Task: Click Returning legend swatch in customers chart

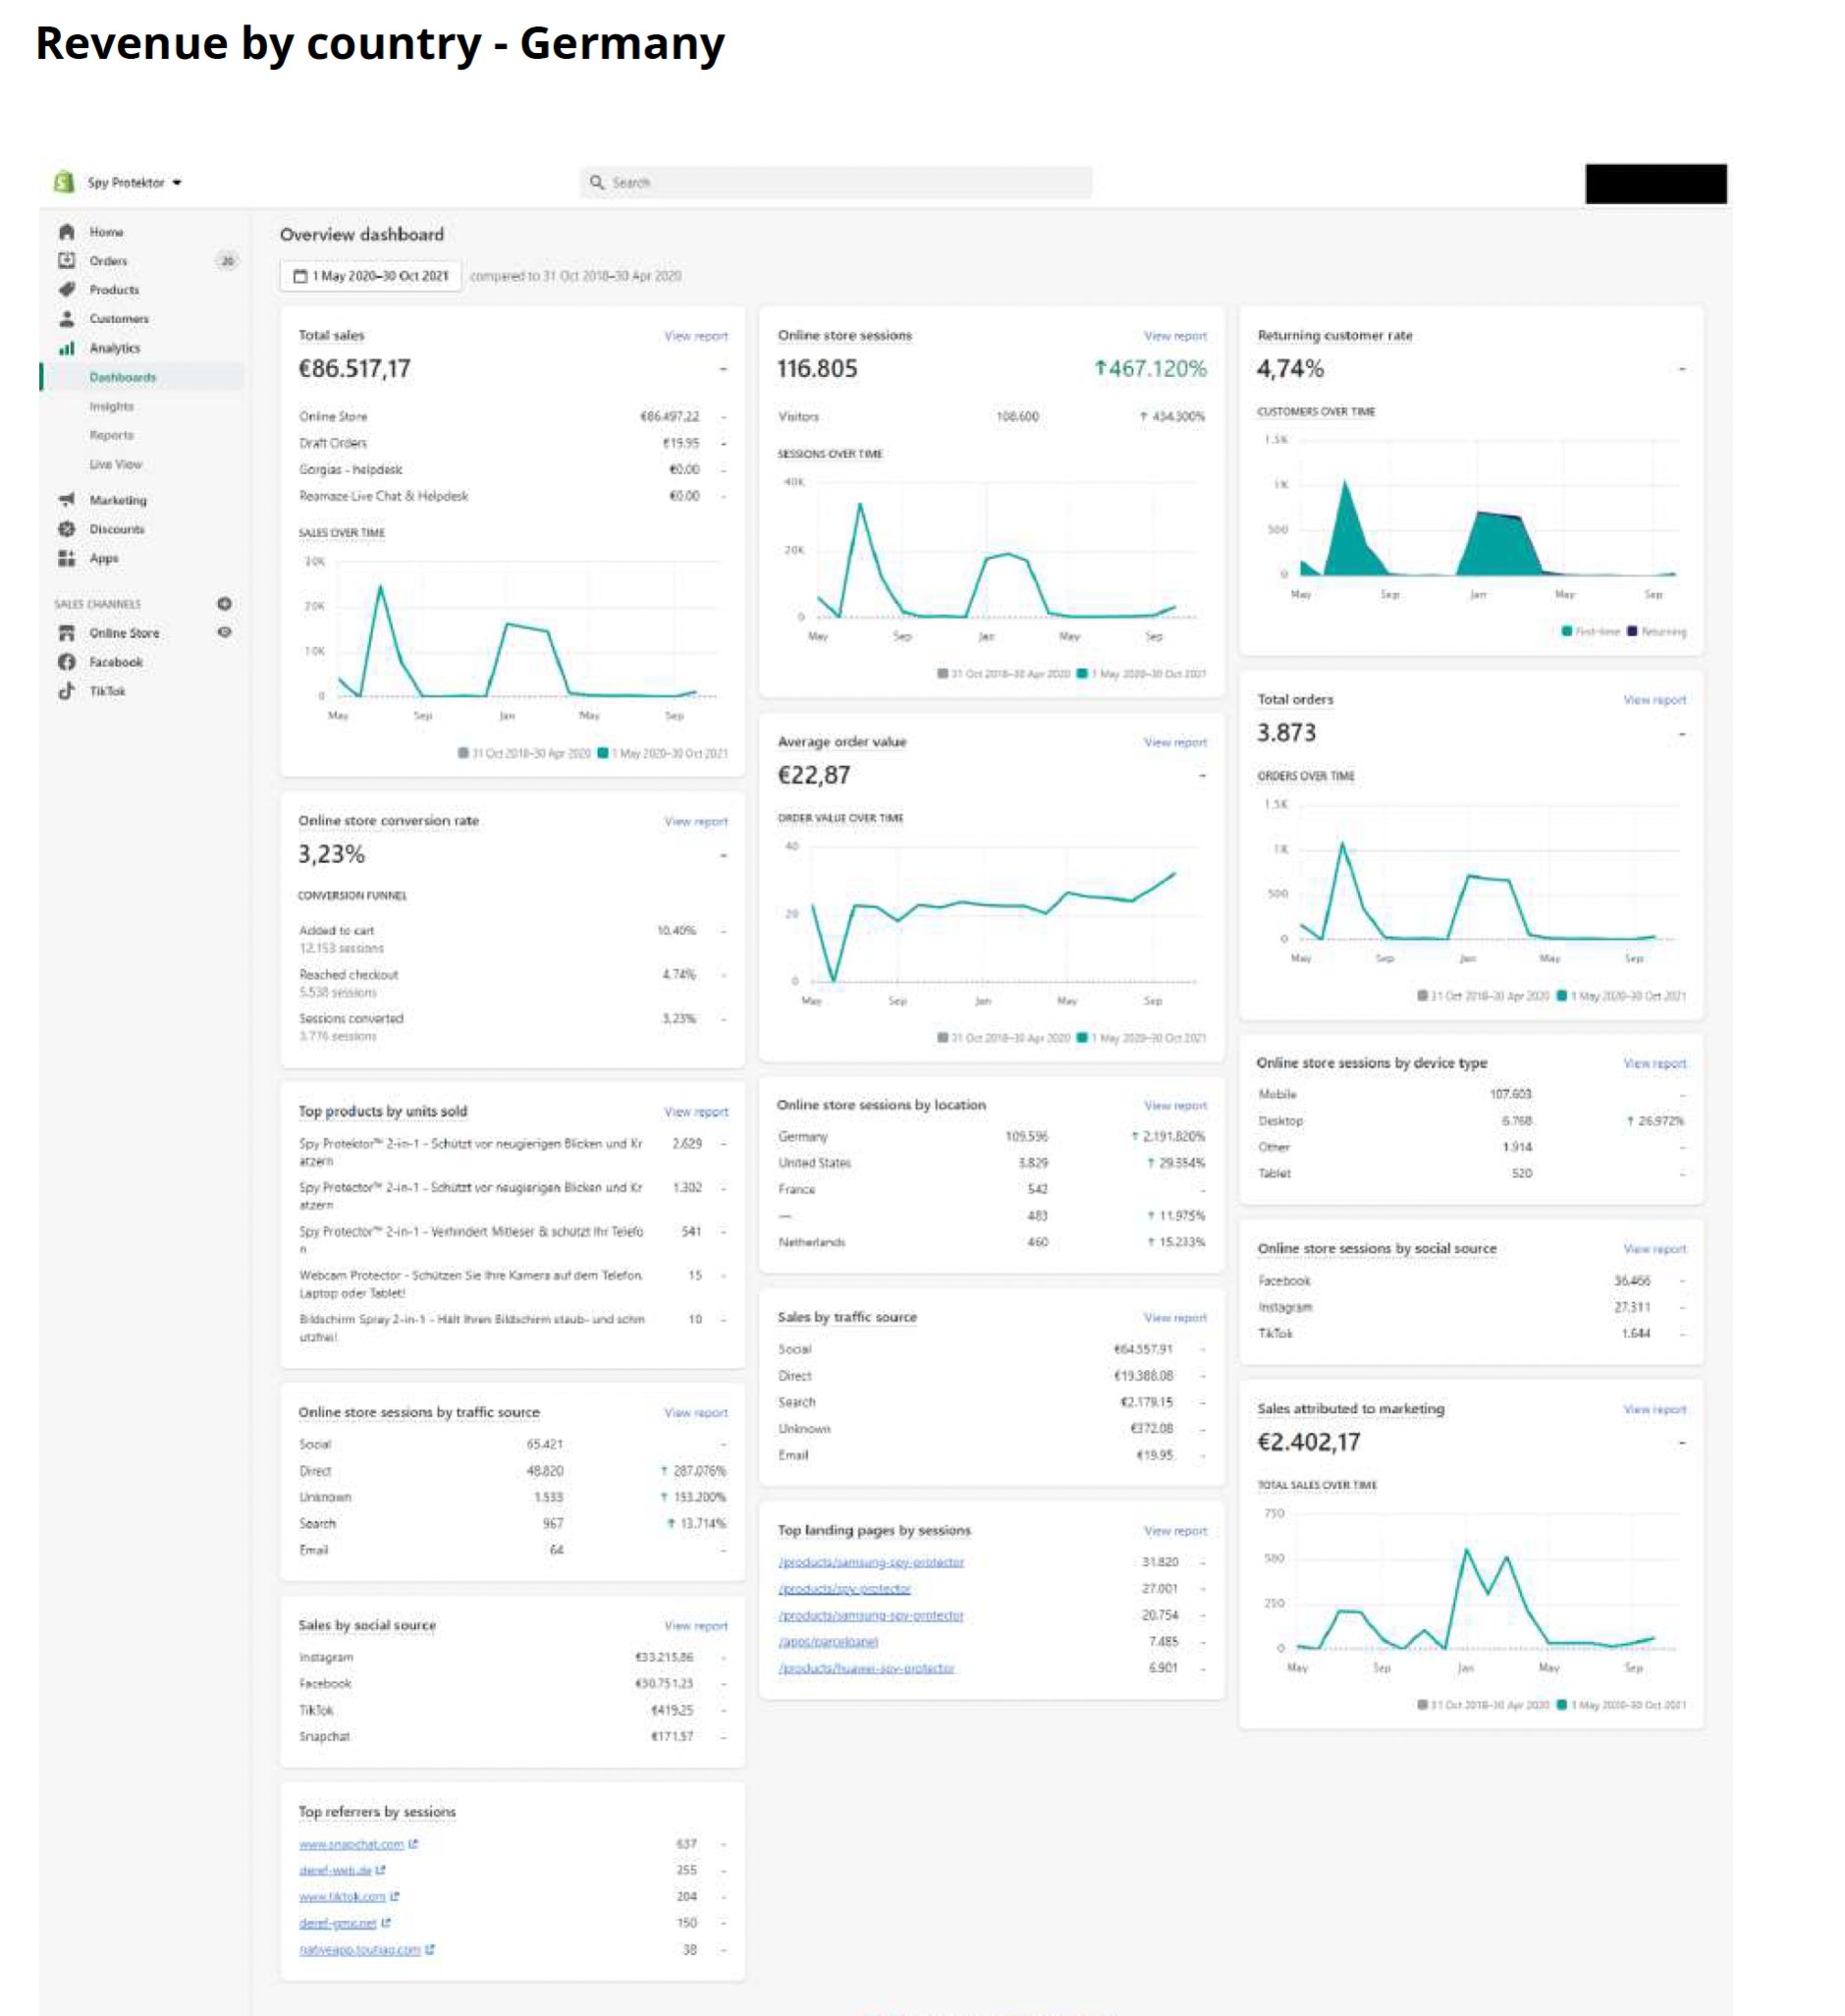Action: point(1632,632)
